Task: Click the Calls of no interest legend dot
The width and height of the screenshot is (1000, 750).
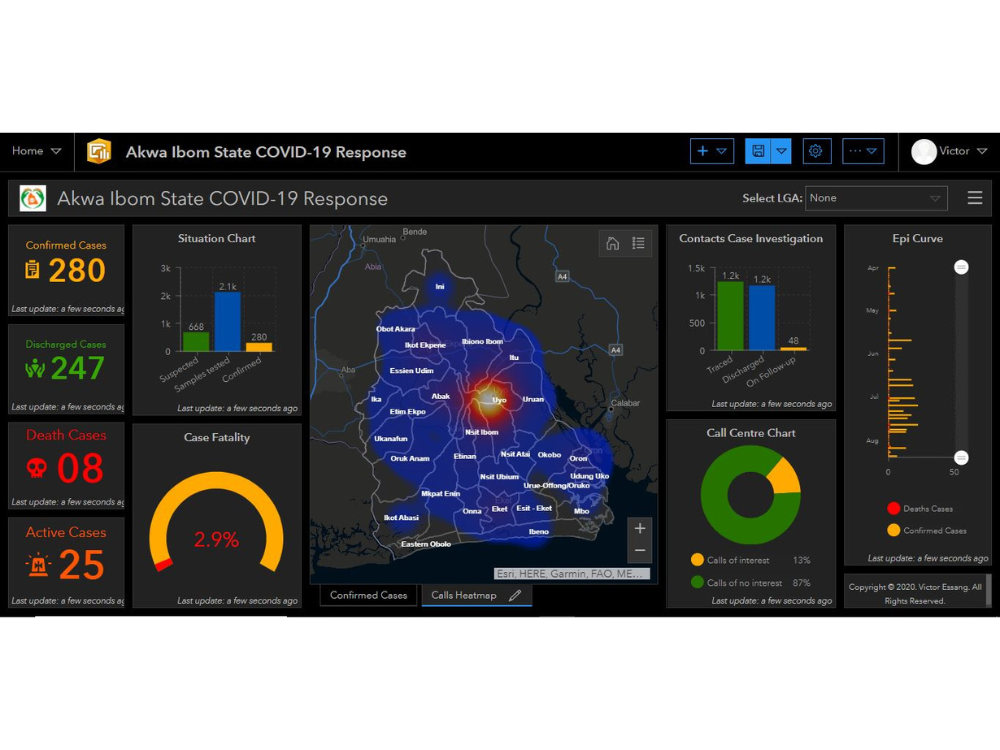Action: click(x=697, y=582)
